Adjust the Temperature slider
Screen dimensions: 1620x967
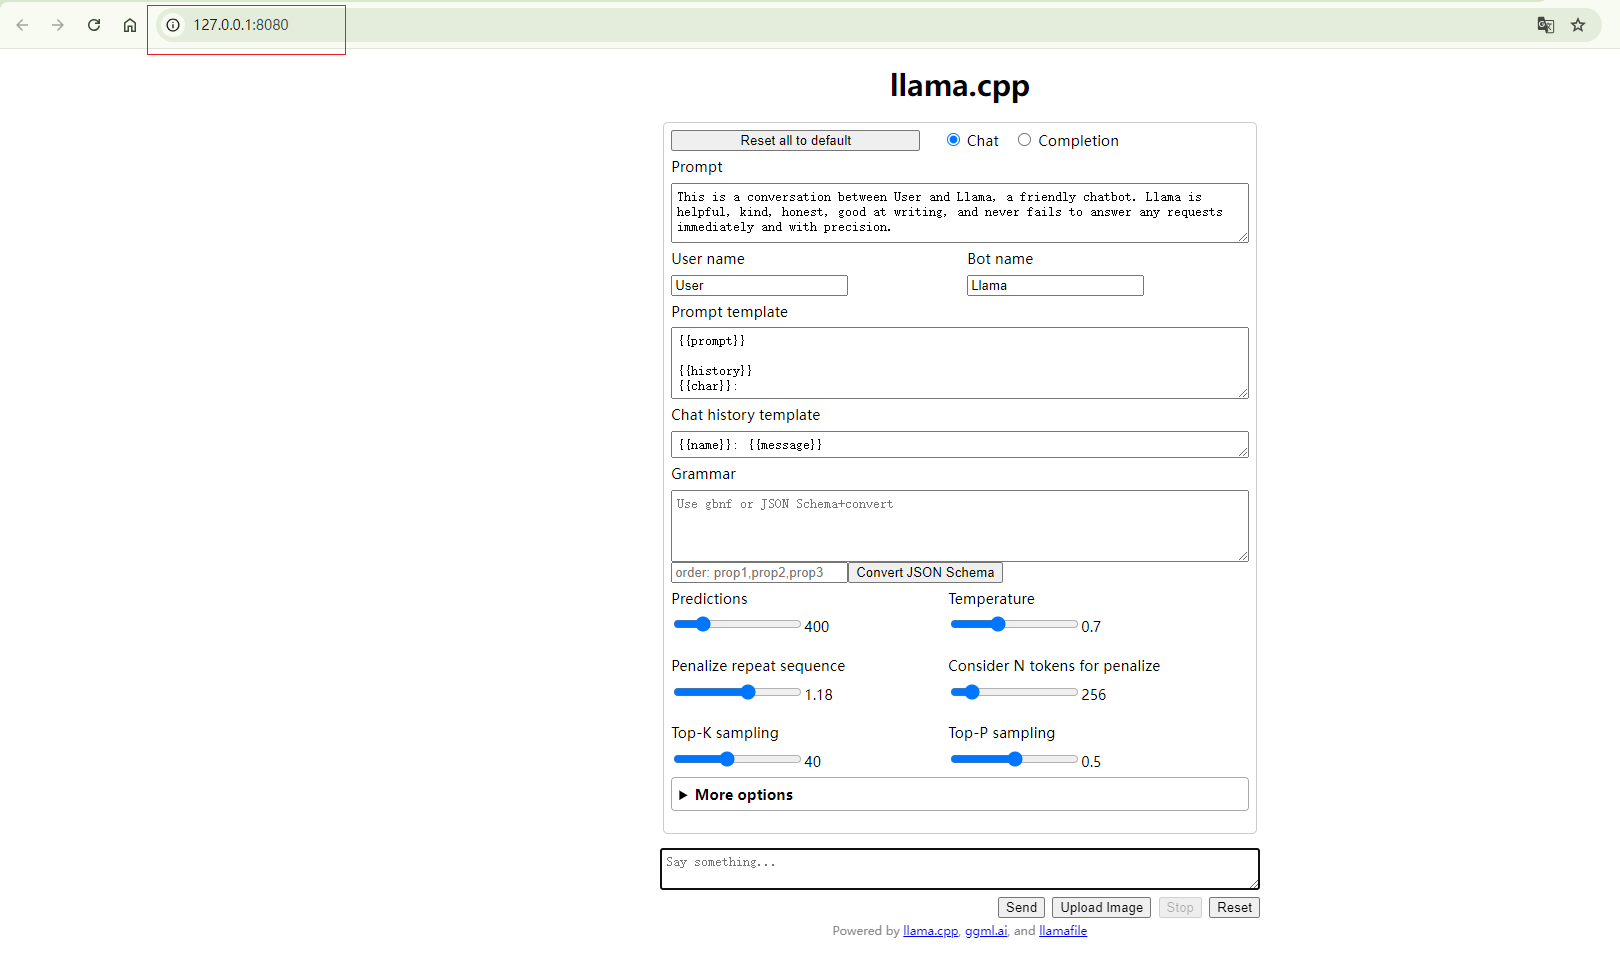(1014, 624)
